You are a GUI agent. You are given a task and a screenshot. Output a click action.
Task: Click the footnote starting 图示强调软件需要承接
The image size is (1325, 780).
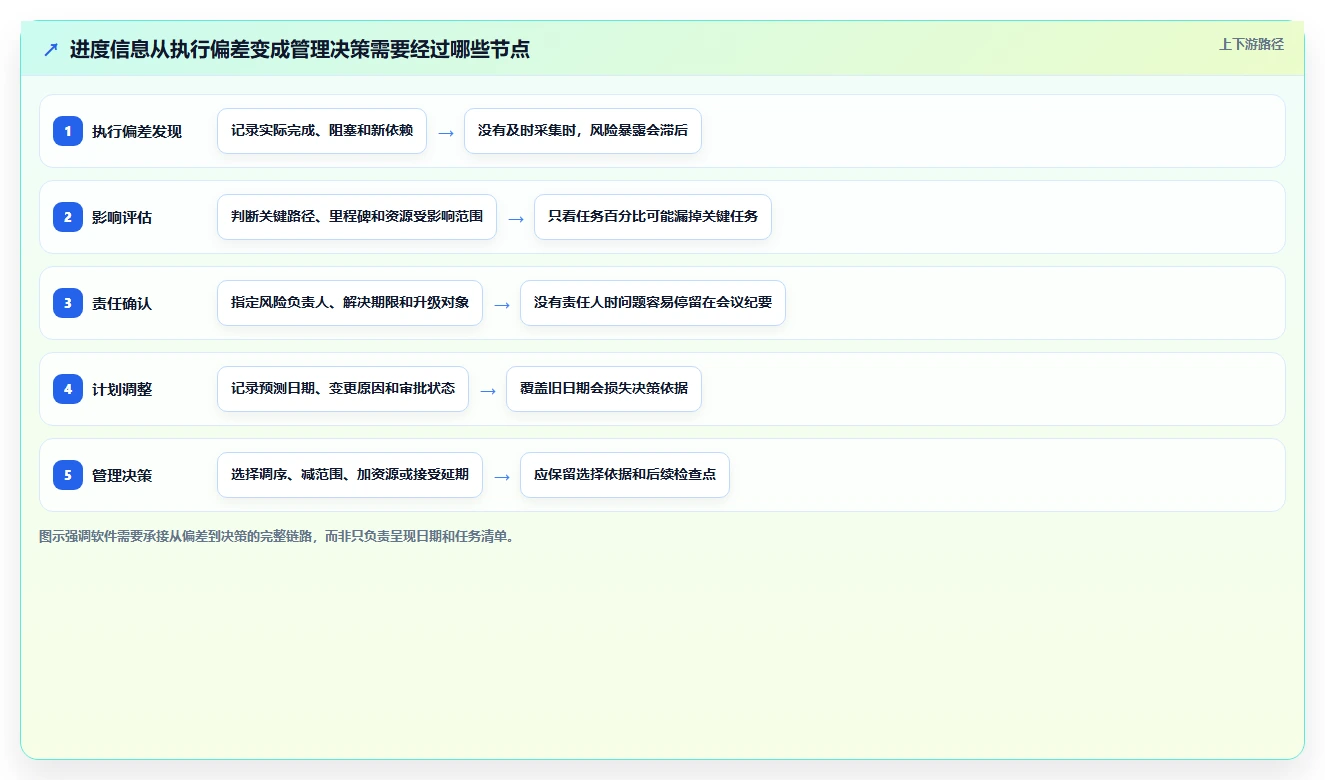click(278, 536)
